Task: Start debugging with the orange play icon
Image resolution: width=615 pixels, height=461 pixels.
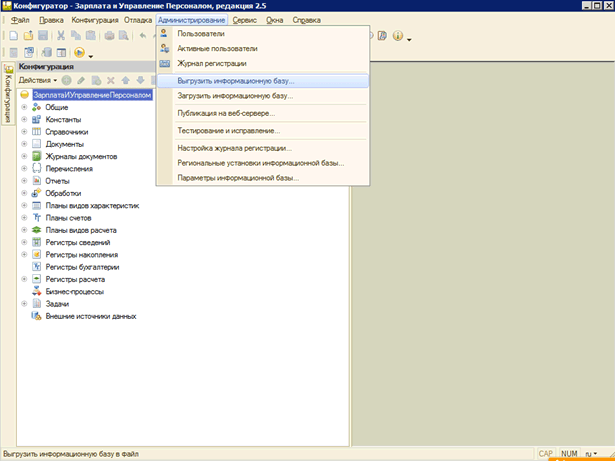Action: point(79,52)
